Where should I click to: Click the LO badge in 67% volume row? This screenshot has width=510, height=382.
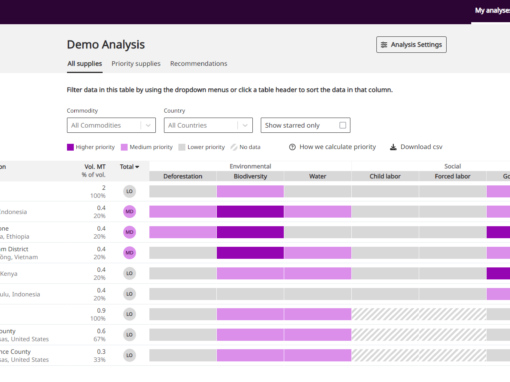point(129,335)
